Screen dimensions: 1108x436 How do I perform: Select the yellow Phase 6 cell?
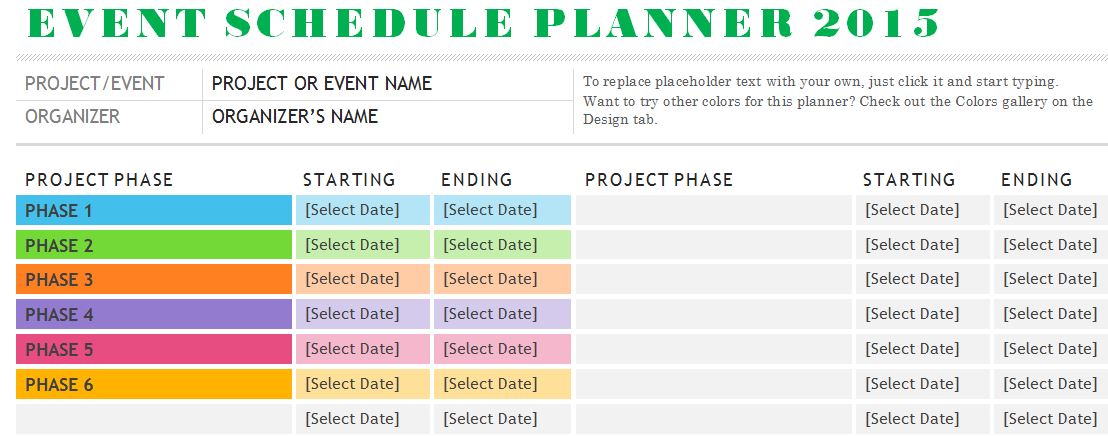154,384
